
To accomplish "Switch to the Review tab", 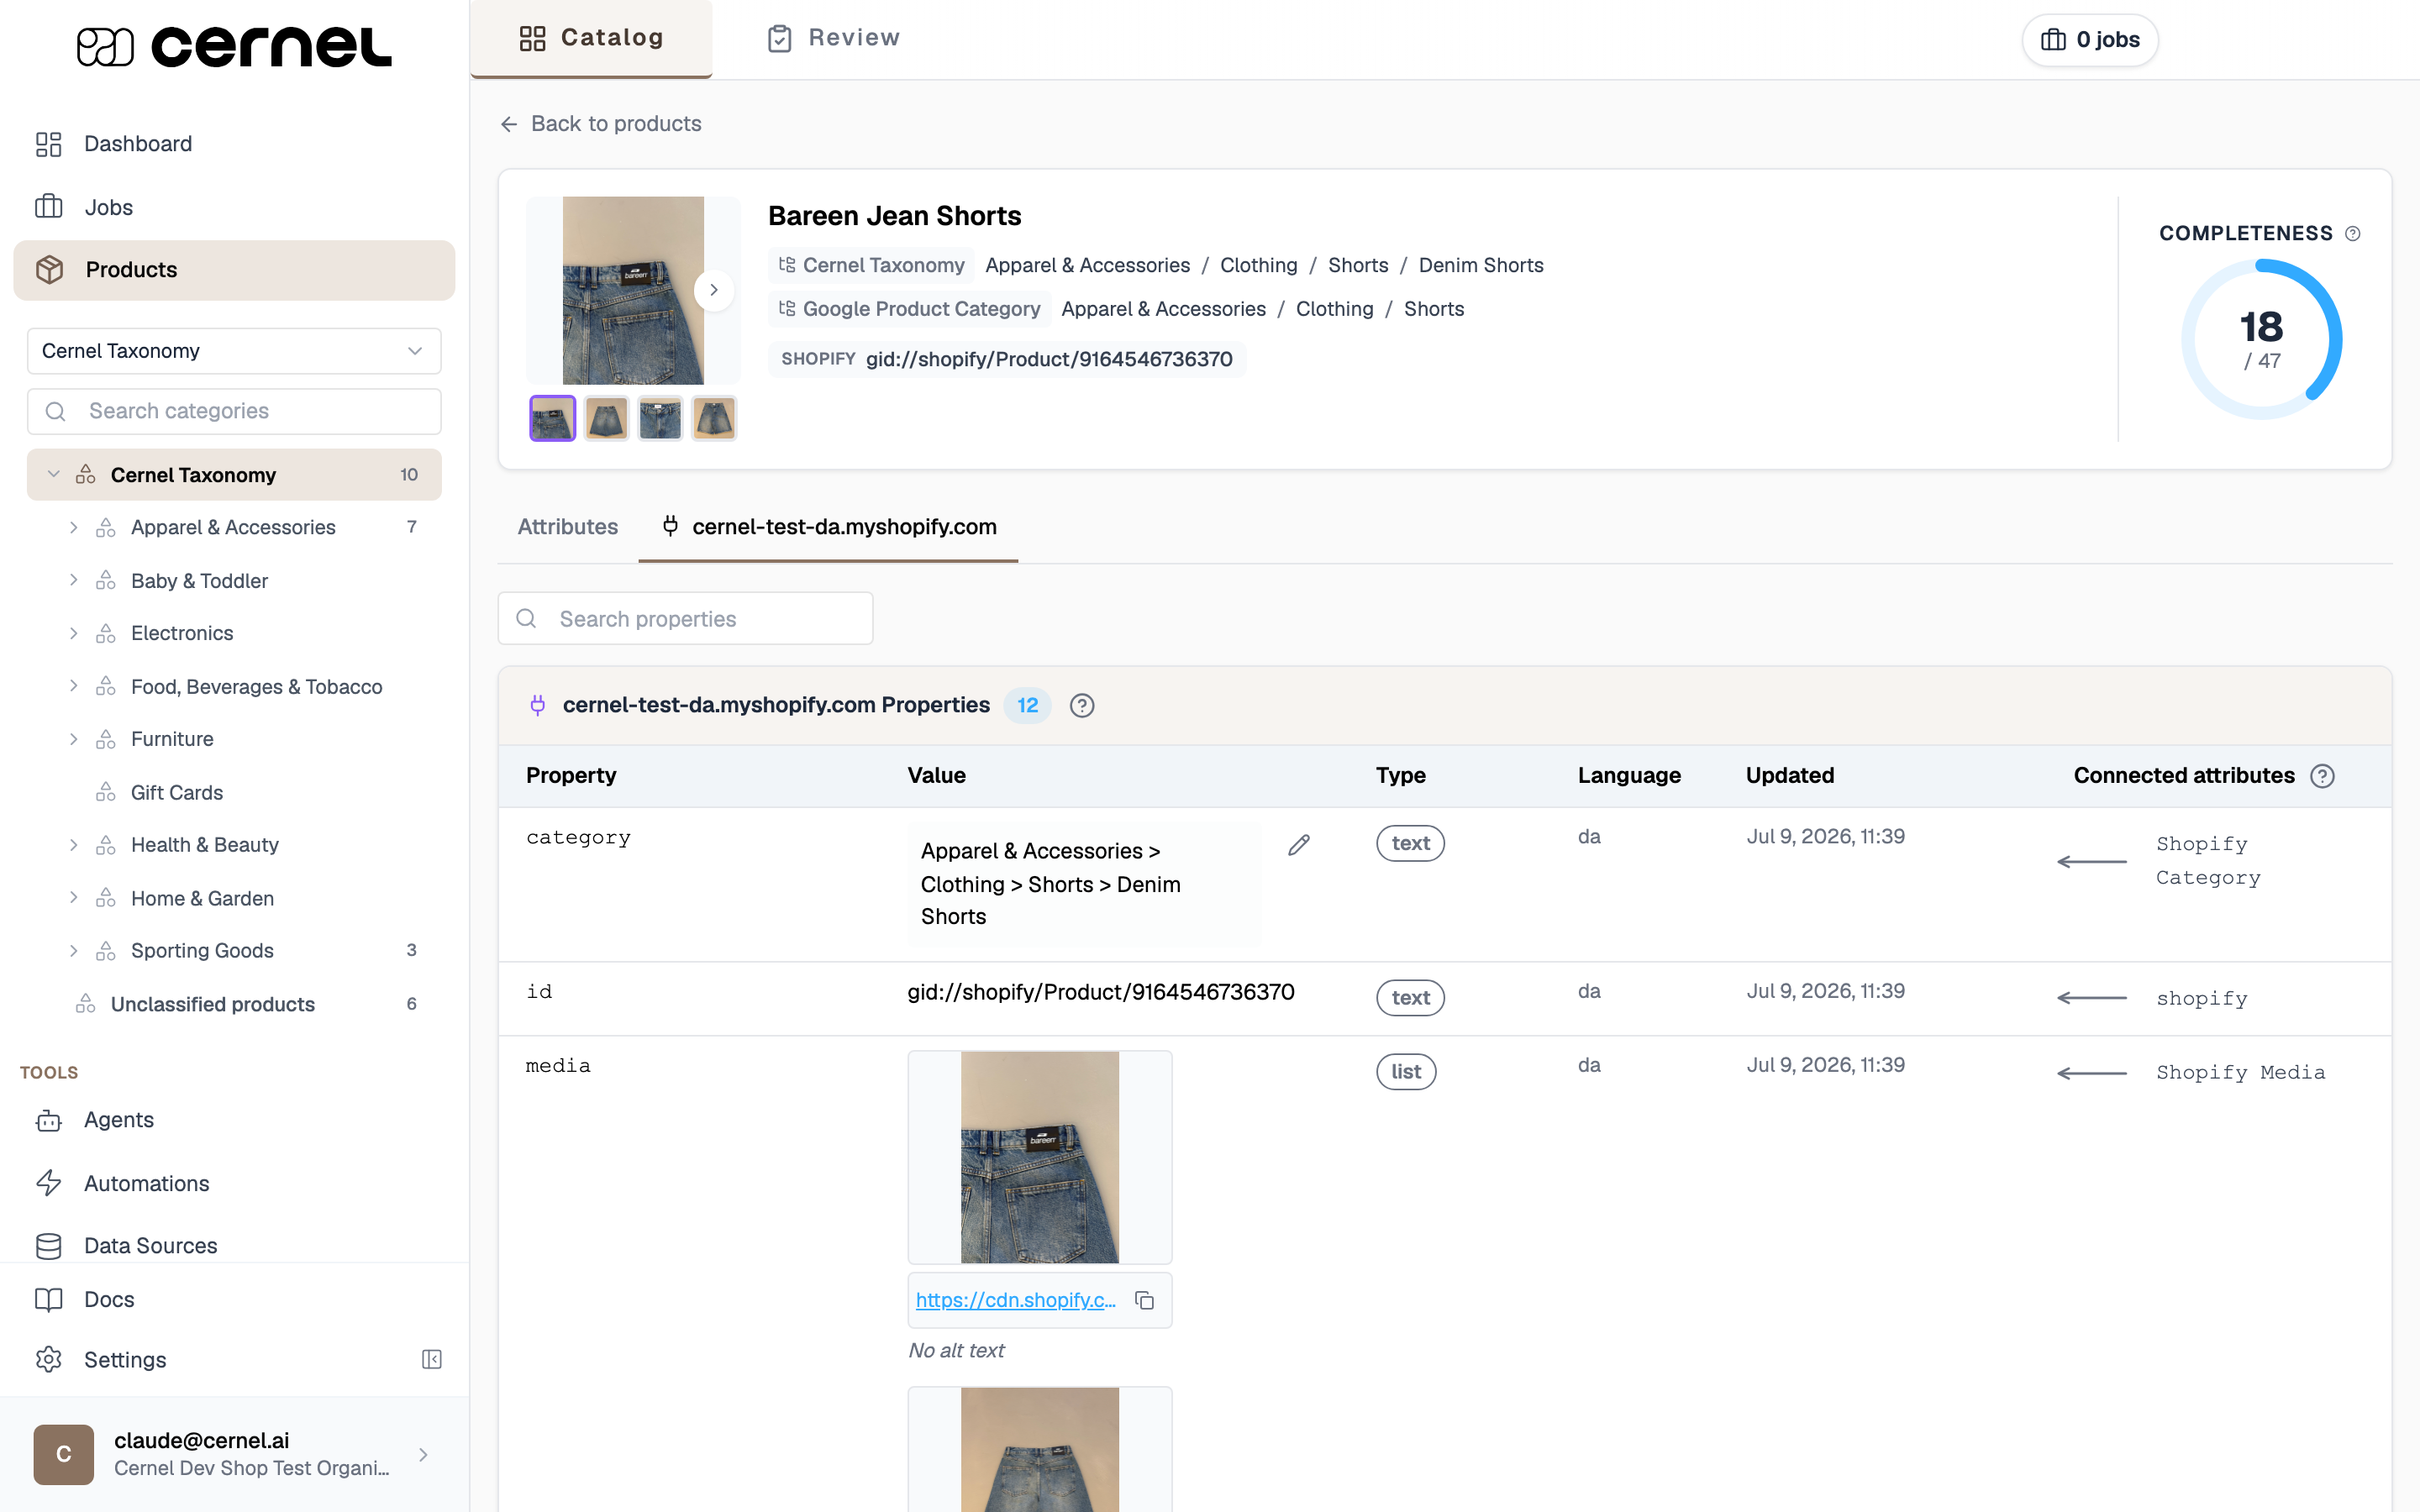I will [833, 38].
